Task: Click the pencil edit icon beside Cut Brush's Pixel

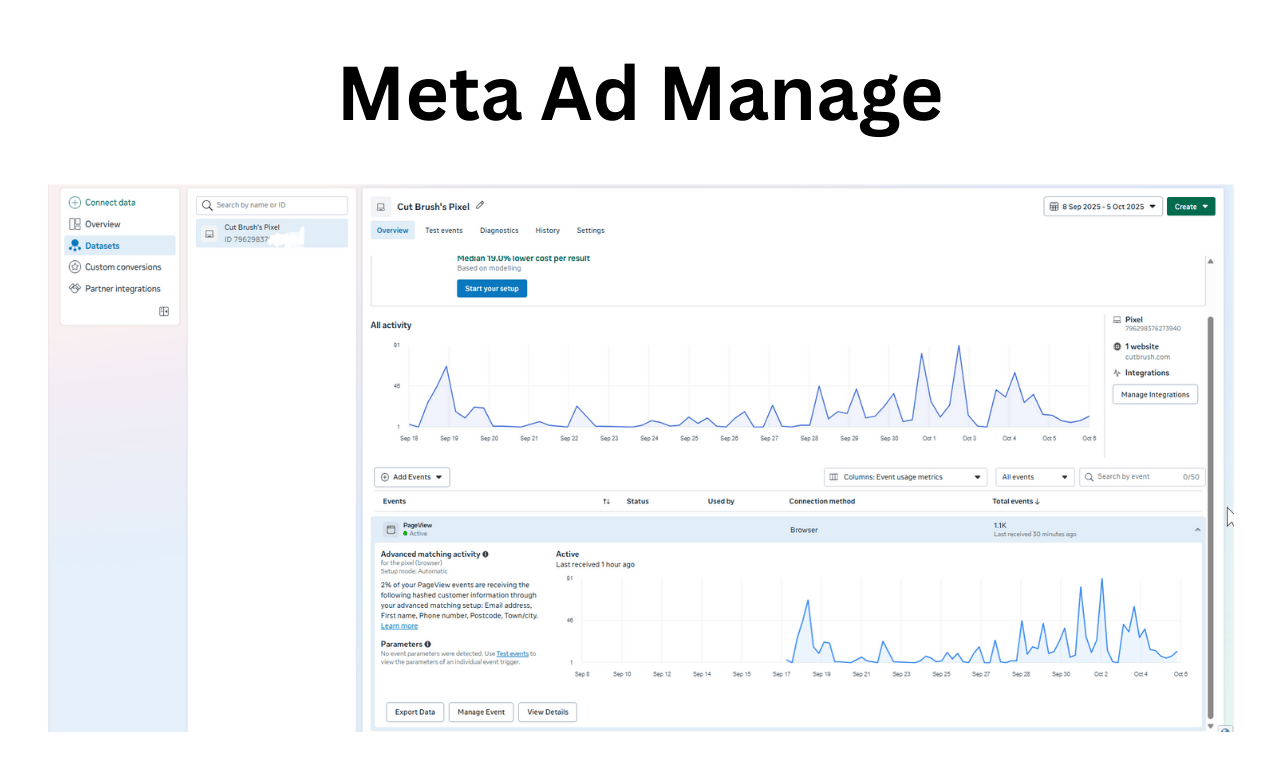Action: [480, 206]
